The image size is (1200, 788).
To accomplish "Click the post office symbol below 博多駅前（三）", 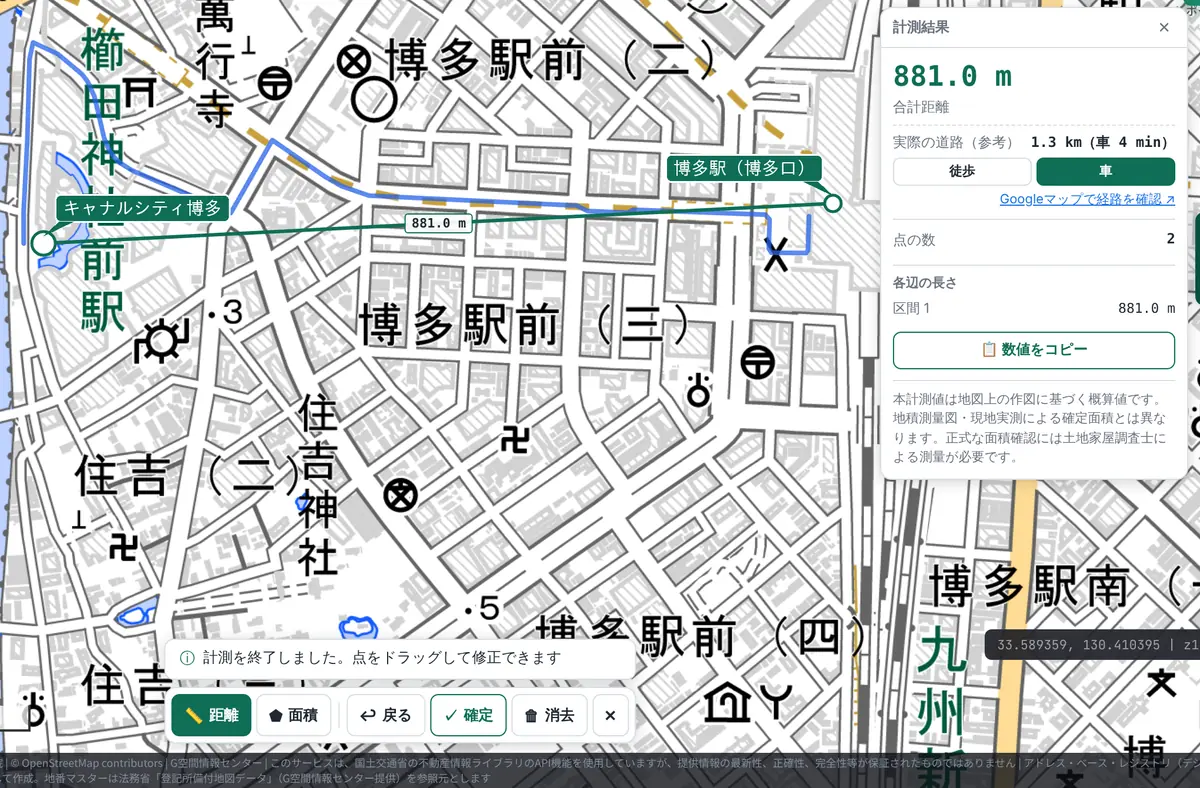I will (758, 361).
